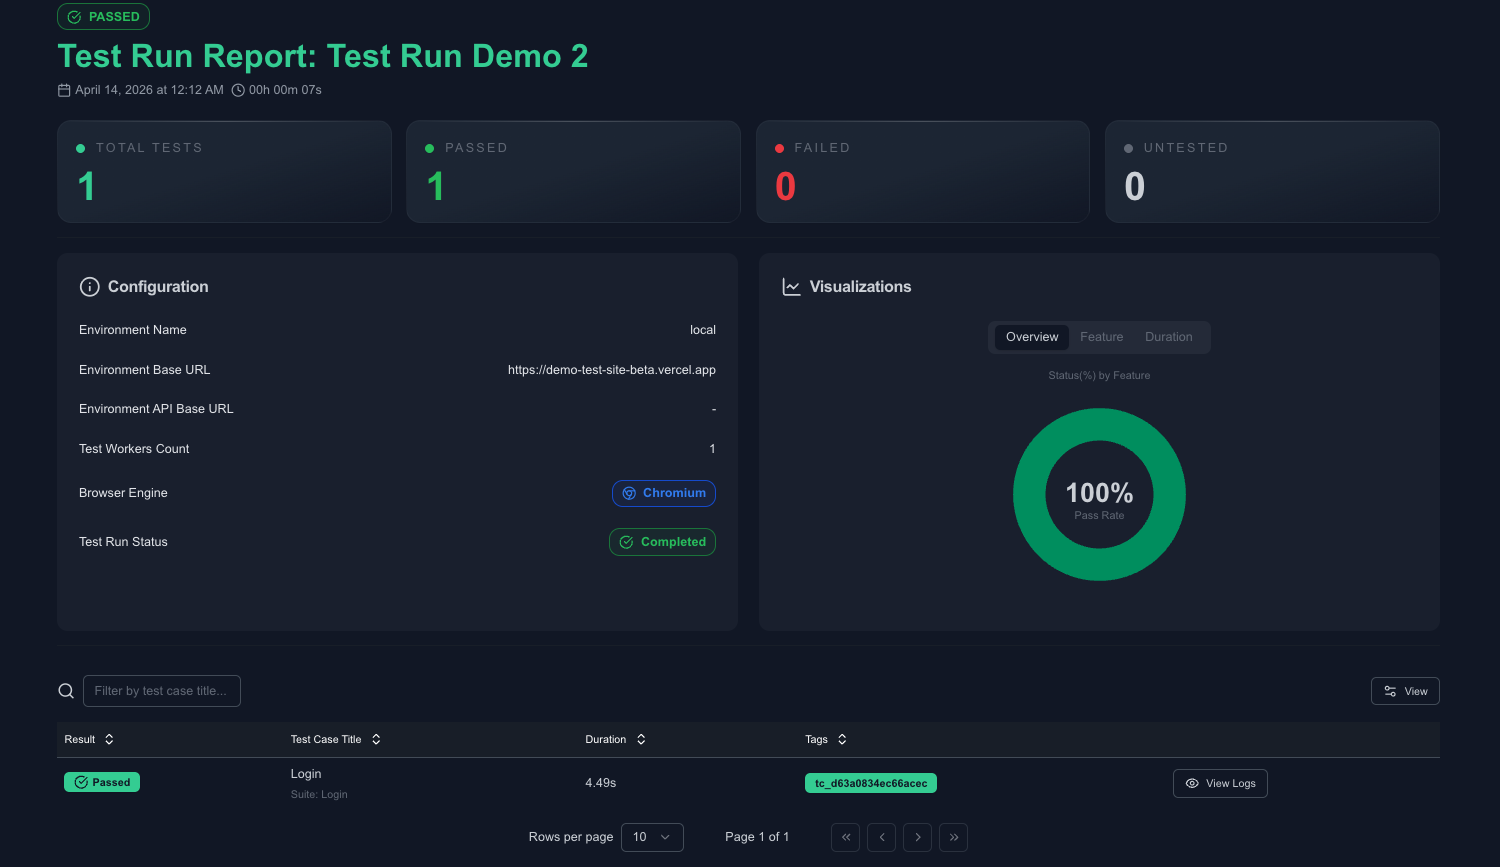Image resolution: width=1500 pixels, height=867 pixels.
Task: Open the View columns menu
Action: tap(1405, 690)
